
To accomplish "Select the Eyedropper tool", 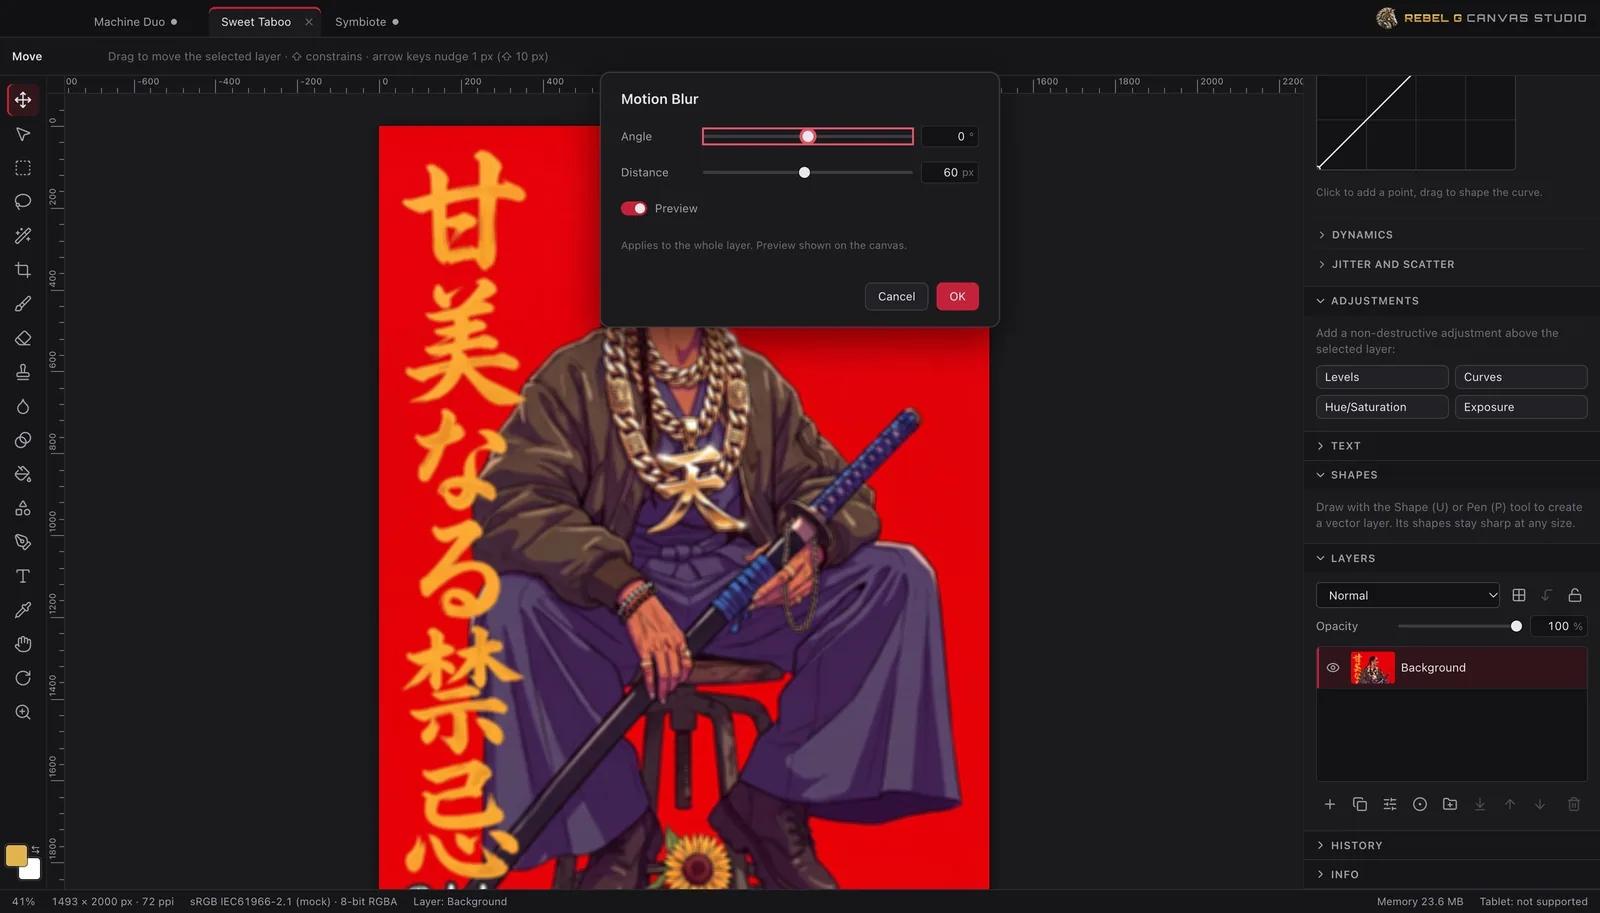I will pos(23,610).
